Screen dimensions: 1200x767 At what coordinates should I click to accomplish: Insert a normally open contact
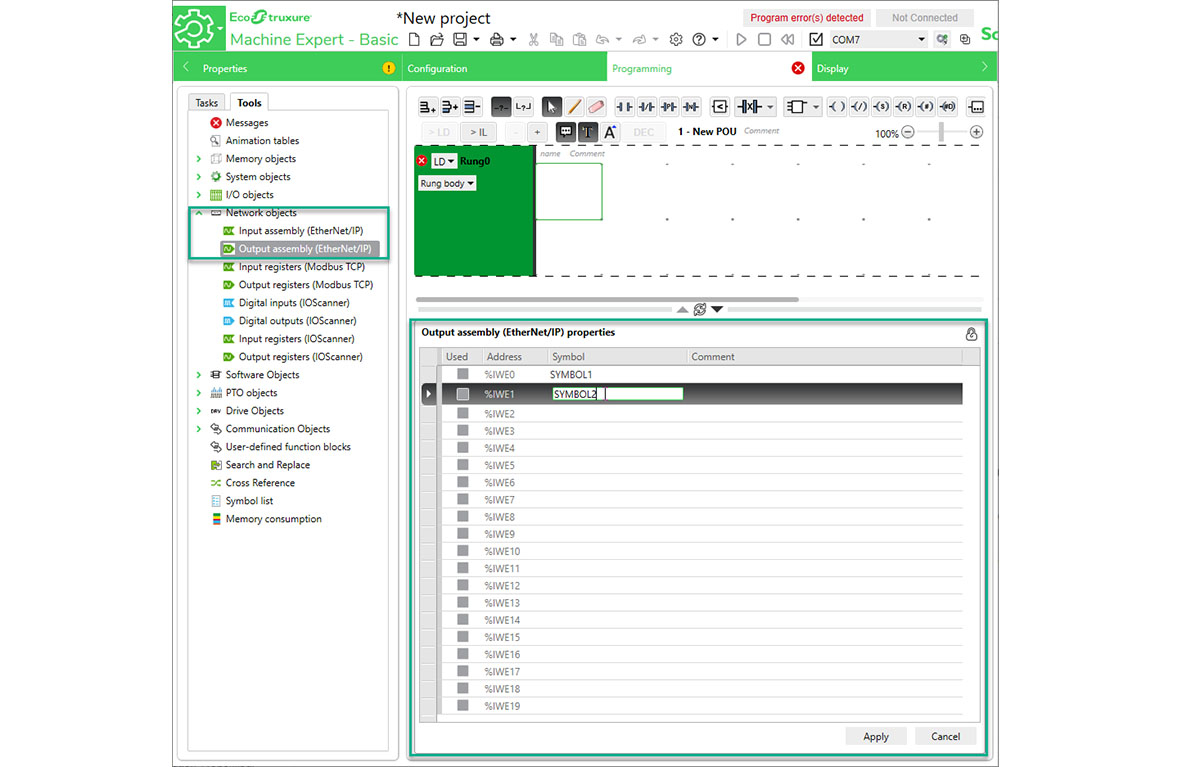(624, 106)
